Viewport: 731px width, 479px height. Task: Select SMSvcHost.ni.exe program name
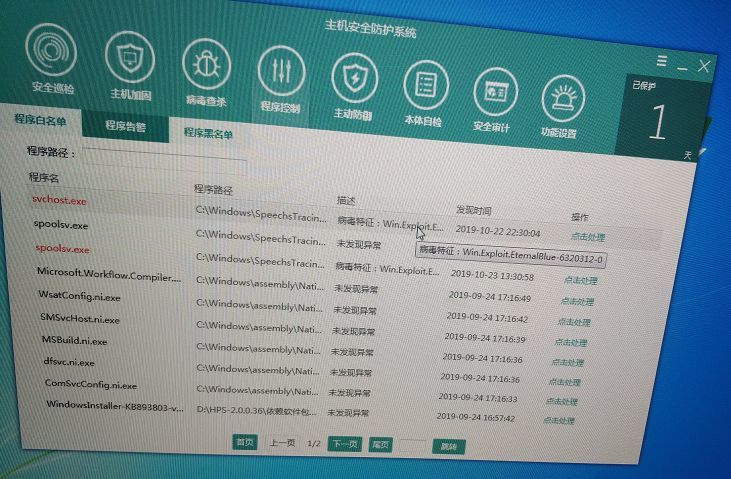coord(80,319)
